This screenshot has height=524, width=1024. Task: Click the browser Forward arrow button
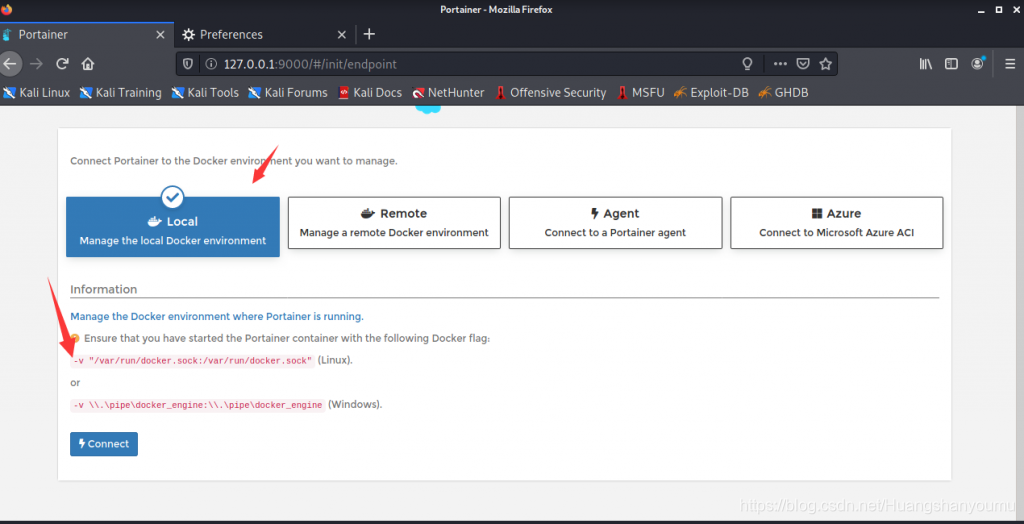pos(36,64)
